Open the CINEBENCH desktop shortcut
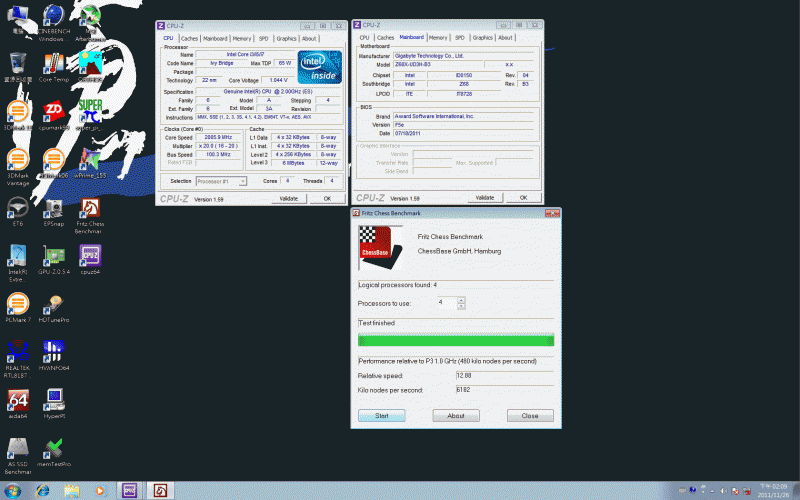The image size is (800, 500). tap(54, 23)
